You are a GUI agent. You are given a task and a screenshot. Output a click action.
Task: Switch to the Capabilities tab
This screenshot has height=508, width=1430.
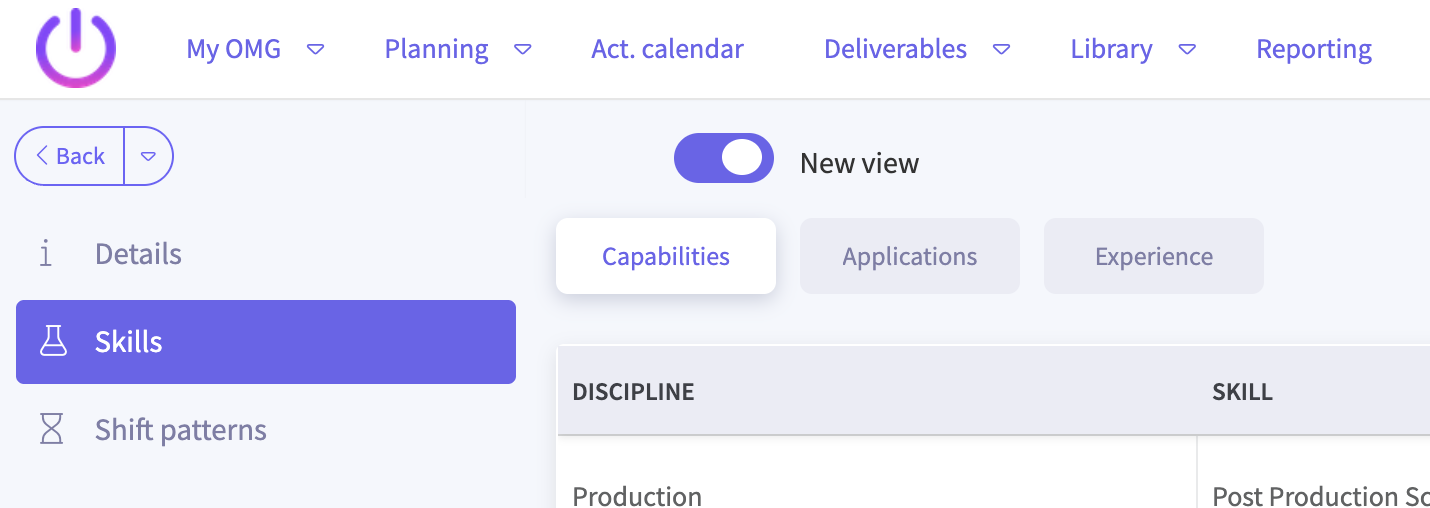[666, 256]
